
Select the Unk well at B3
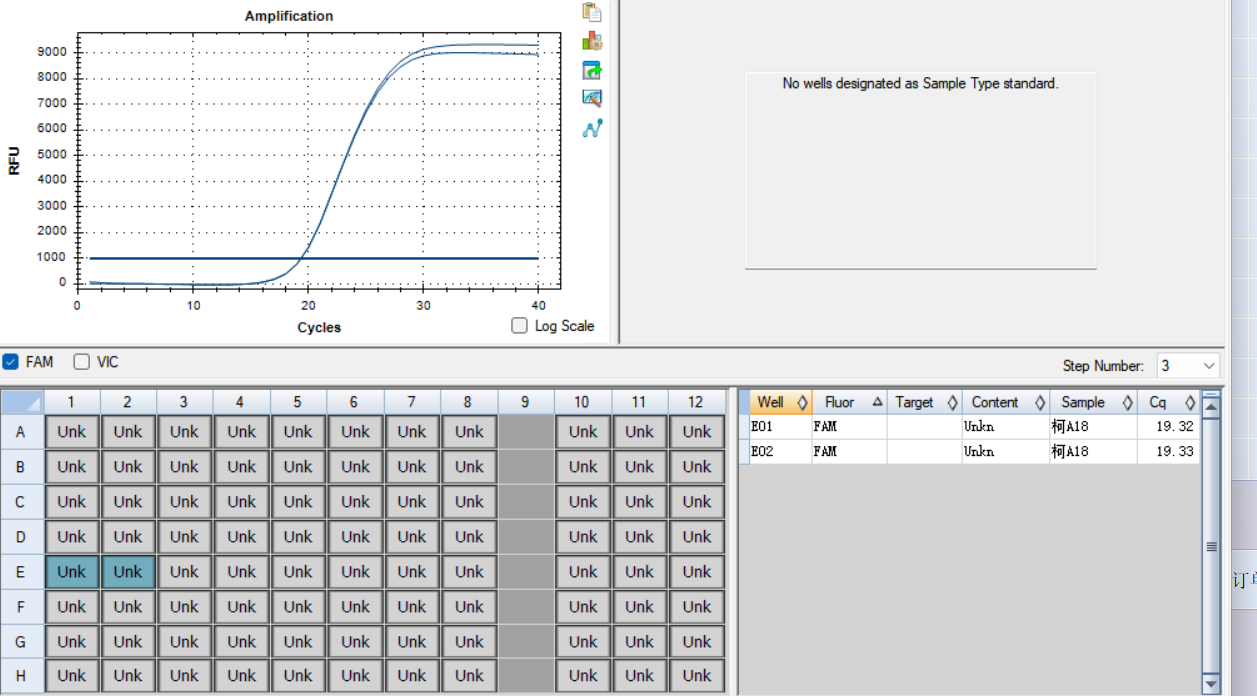tap(184, 467)
